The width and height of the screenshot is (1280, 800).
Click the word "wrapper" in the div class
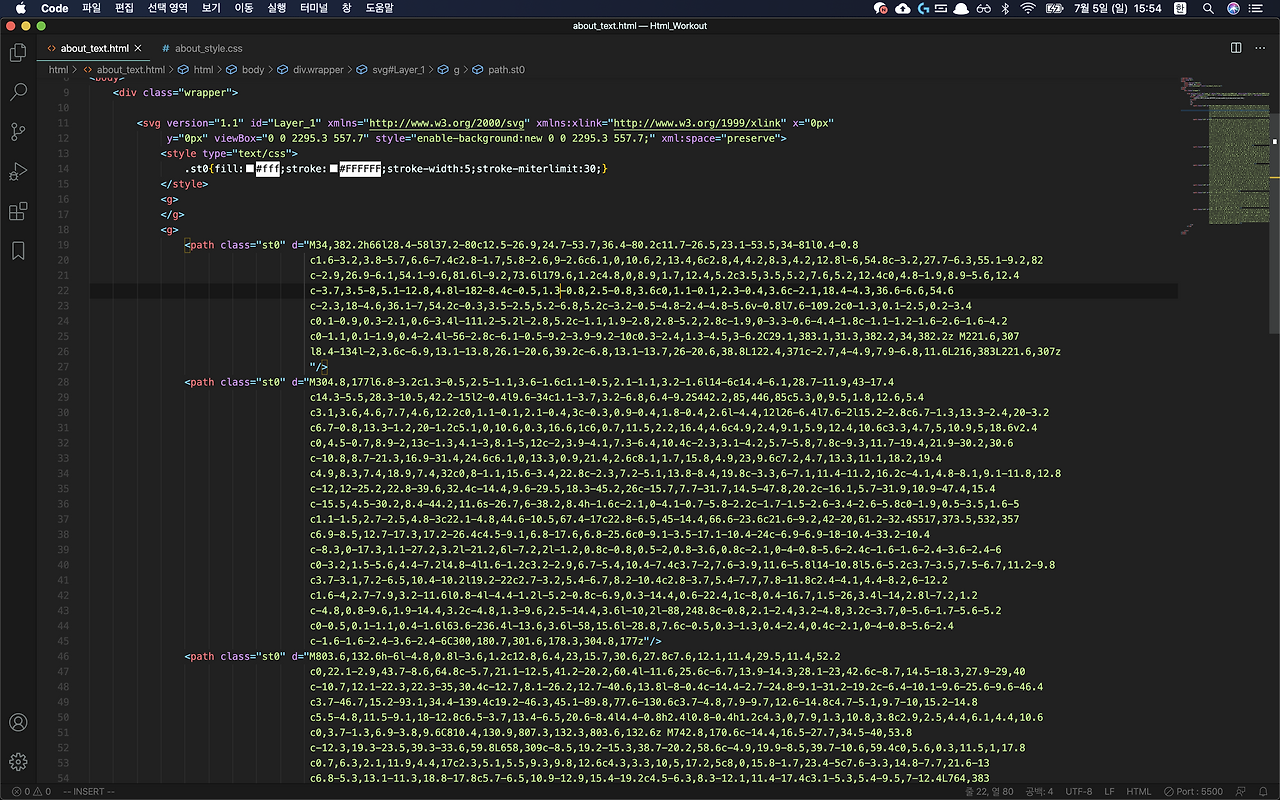(204, 93)
